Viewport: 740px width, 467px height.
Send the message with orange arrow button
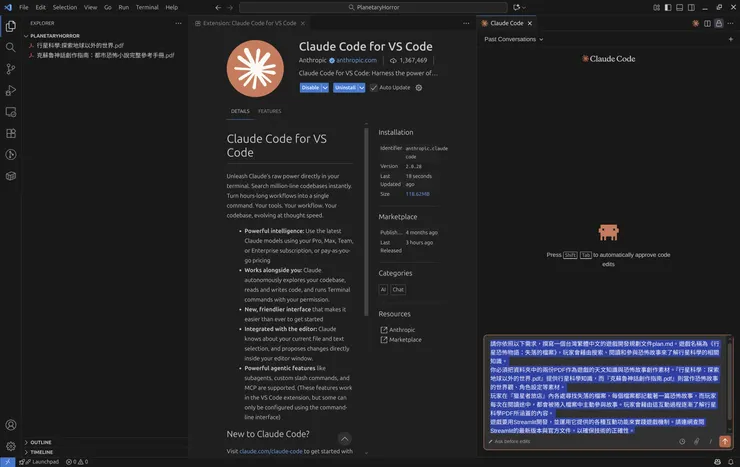pos(725,441)
